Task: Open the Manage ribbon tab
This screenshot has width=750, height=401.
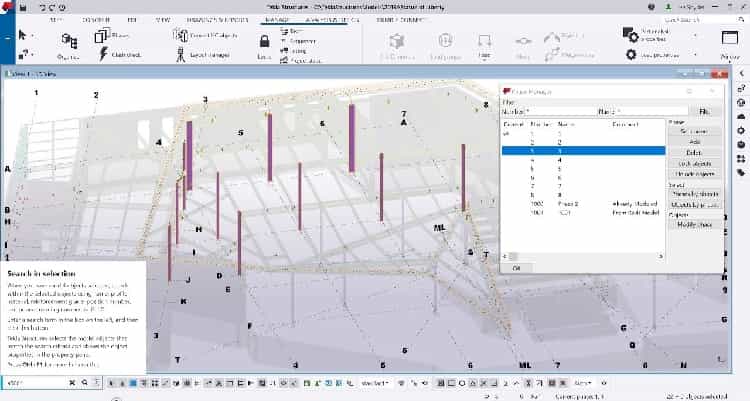Action: [270, 18]
